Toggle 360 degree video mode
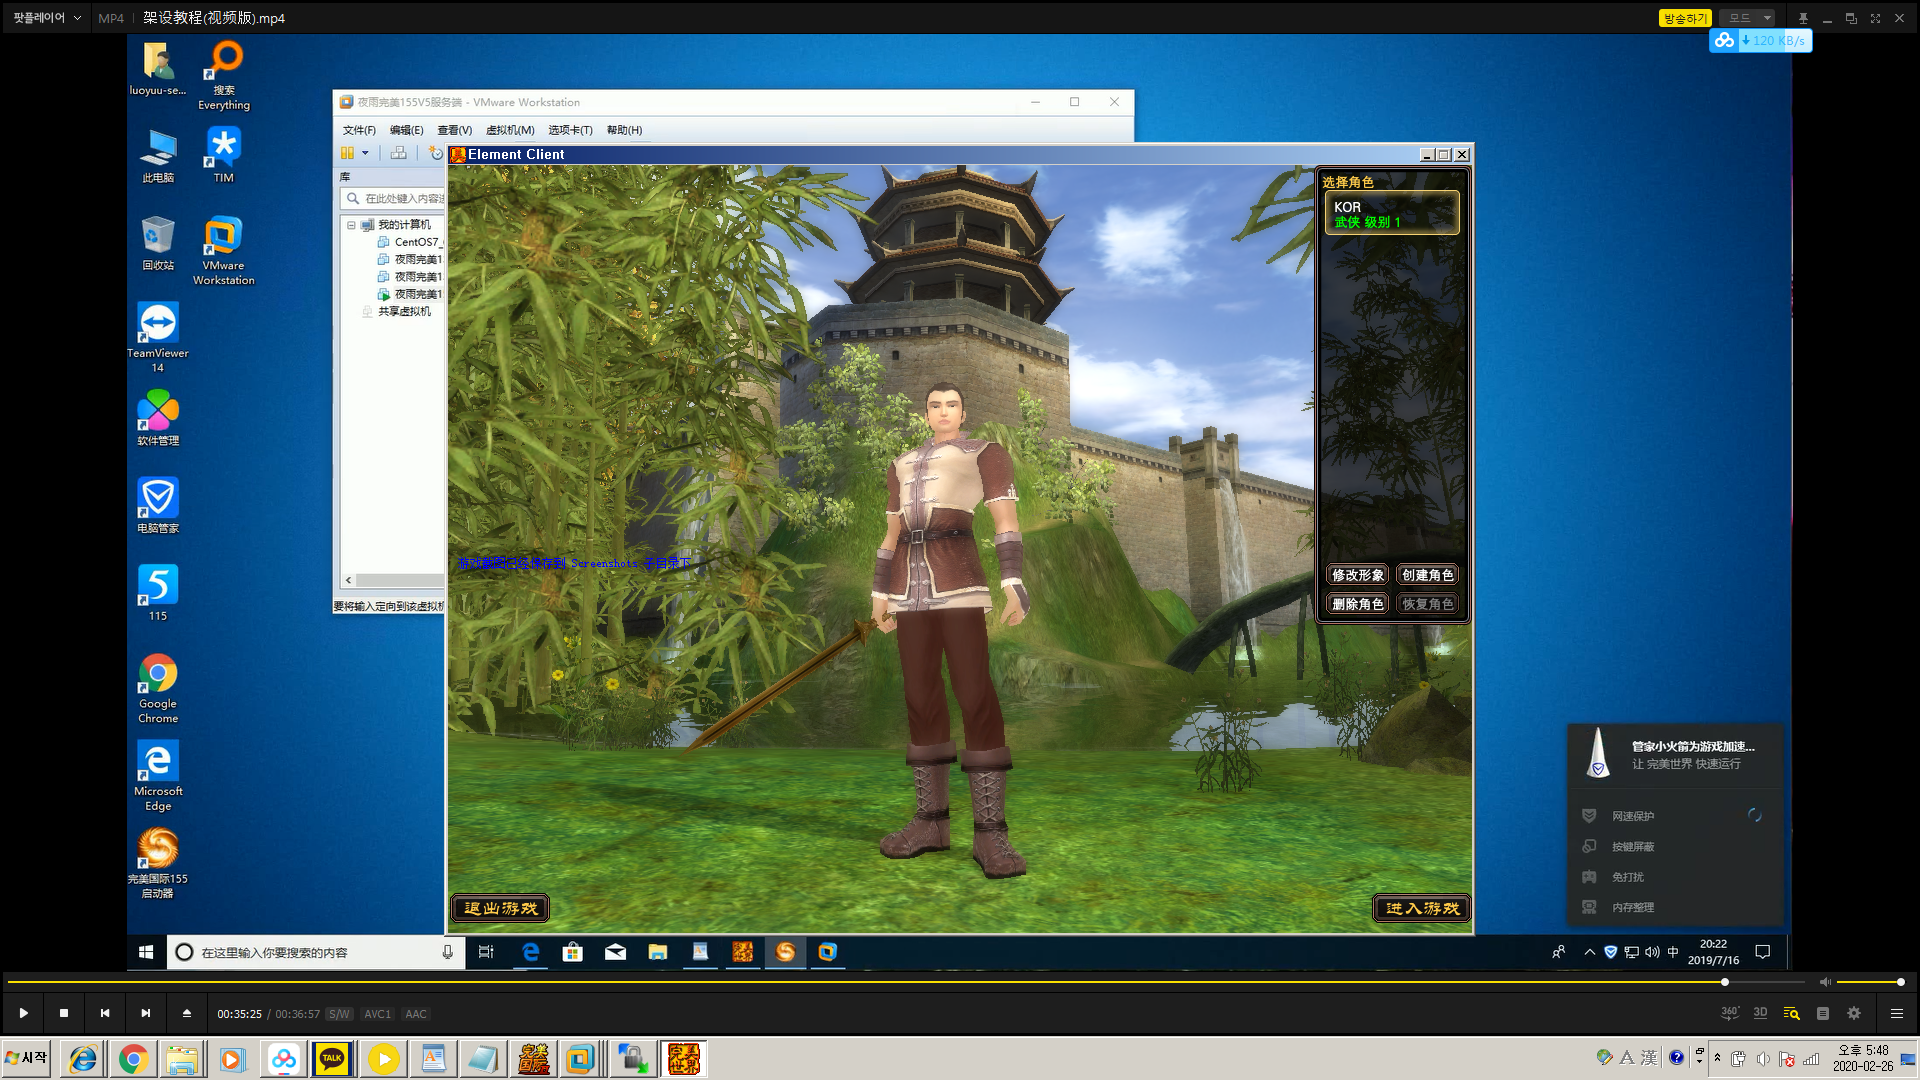Image resolution: width=1920 pixels, height=1080 pixels. tap(1729, 1013)
